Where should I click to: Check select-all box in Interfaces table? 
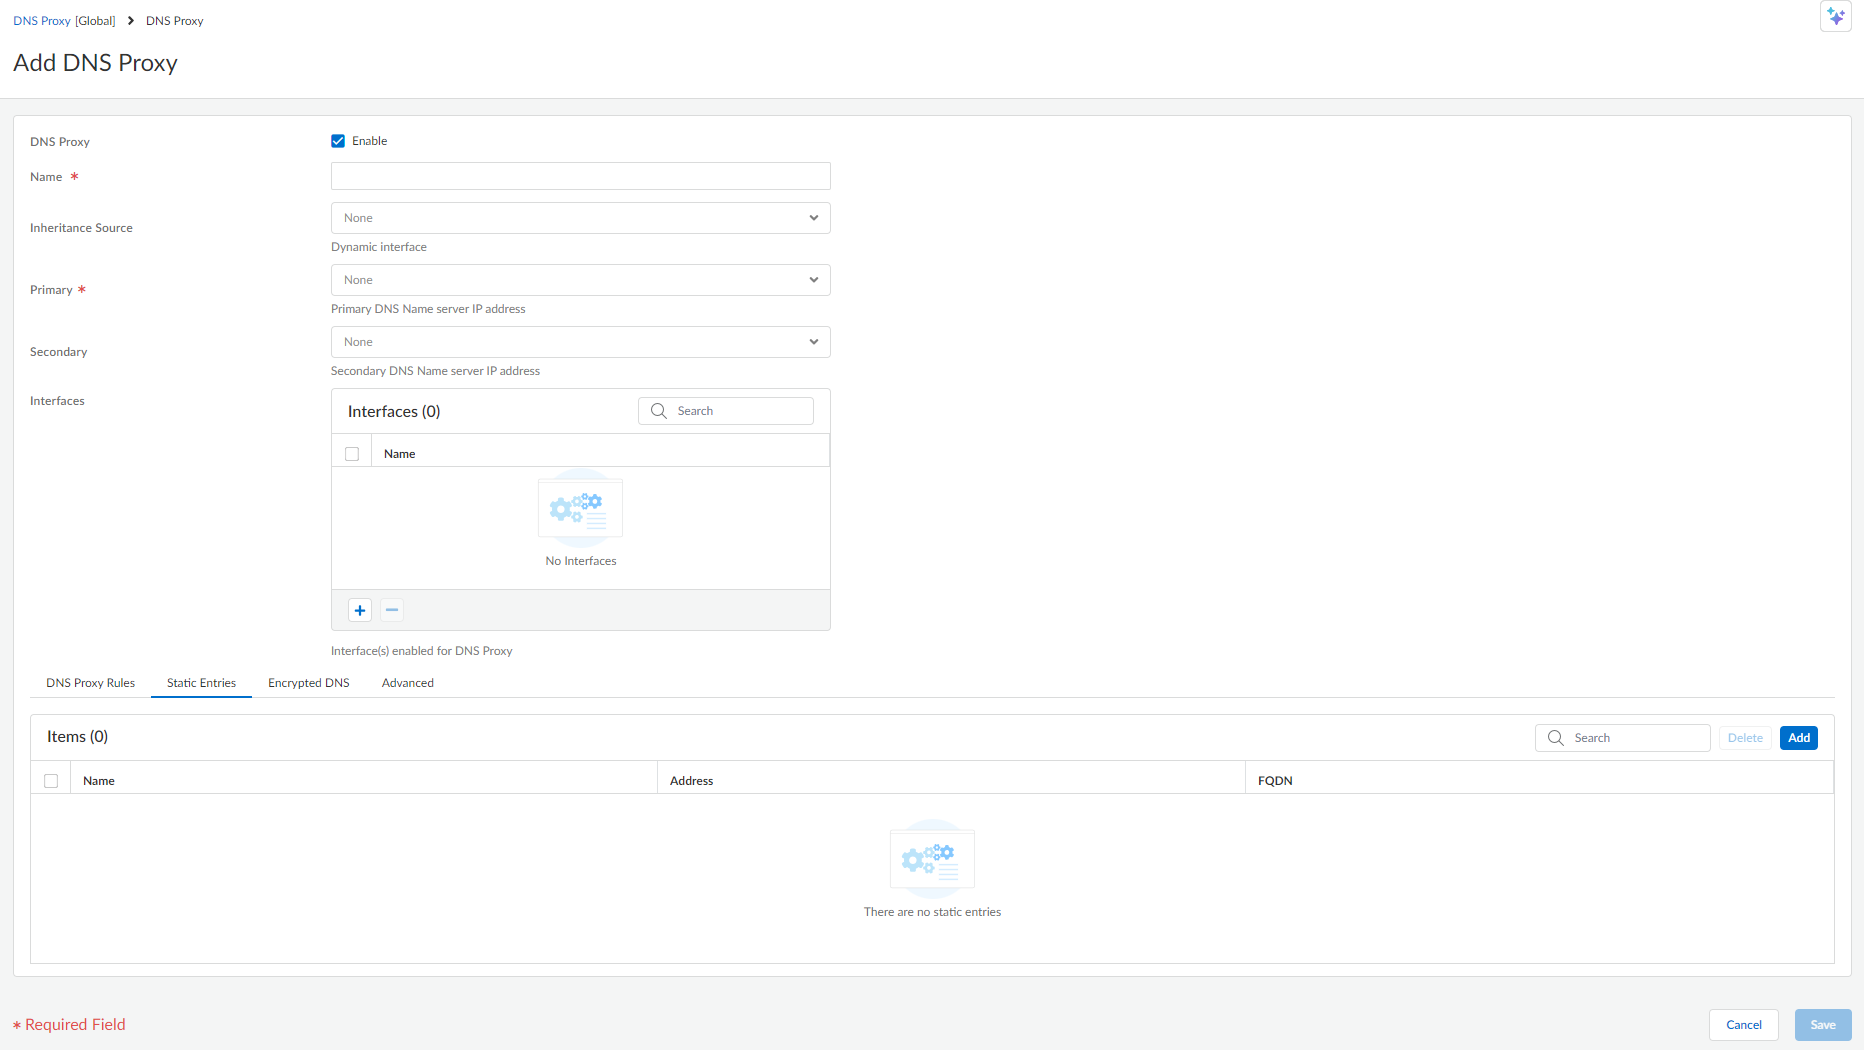pyautogui.click(x=352, y=454)
